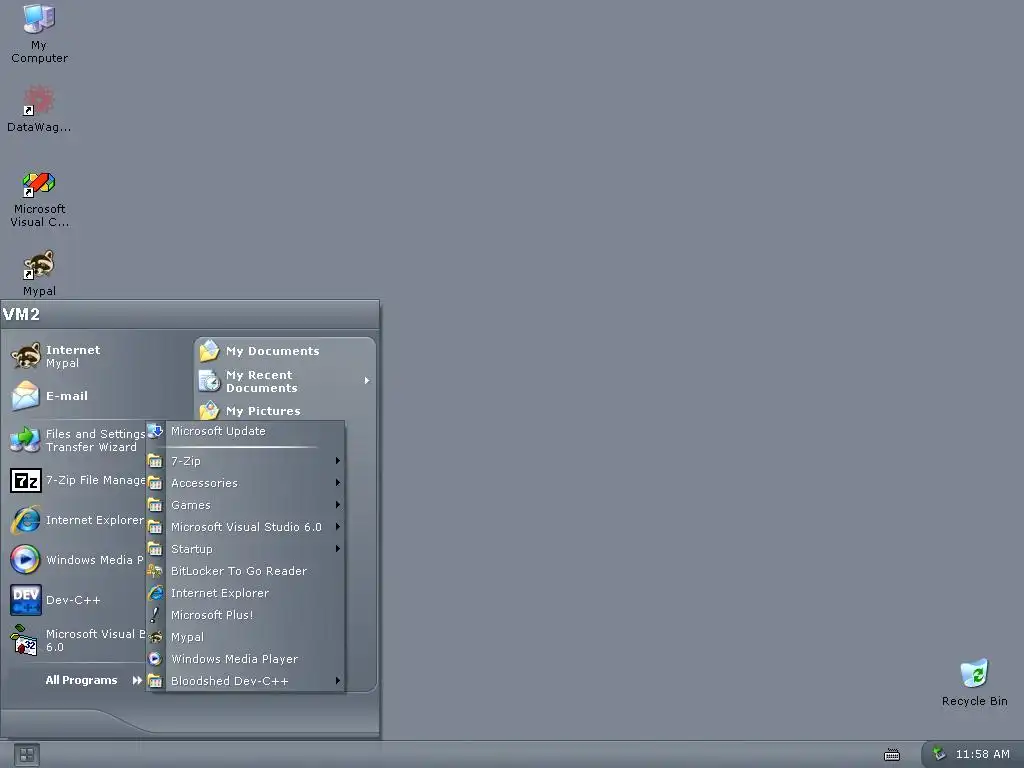Launch Mypal from the desktop shortcut
Image resolution: width=1024 pixels, height=768 pixels.
point(39,273)
